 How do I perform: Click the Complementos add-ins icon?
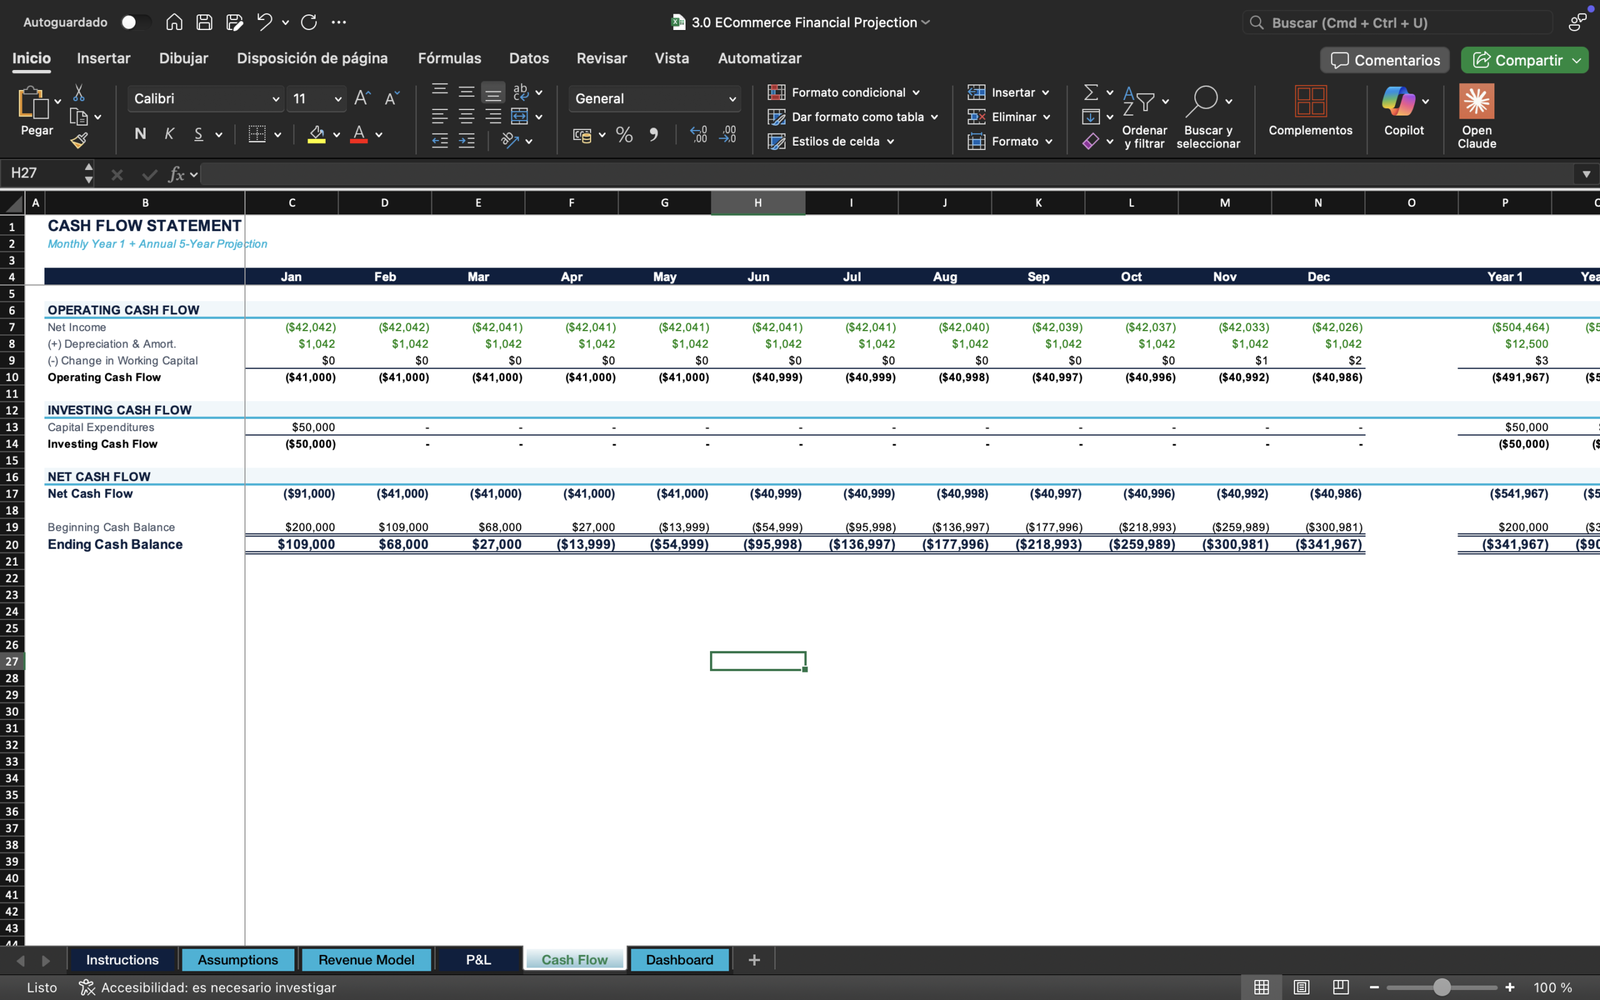(1310, 102)
